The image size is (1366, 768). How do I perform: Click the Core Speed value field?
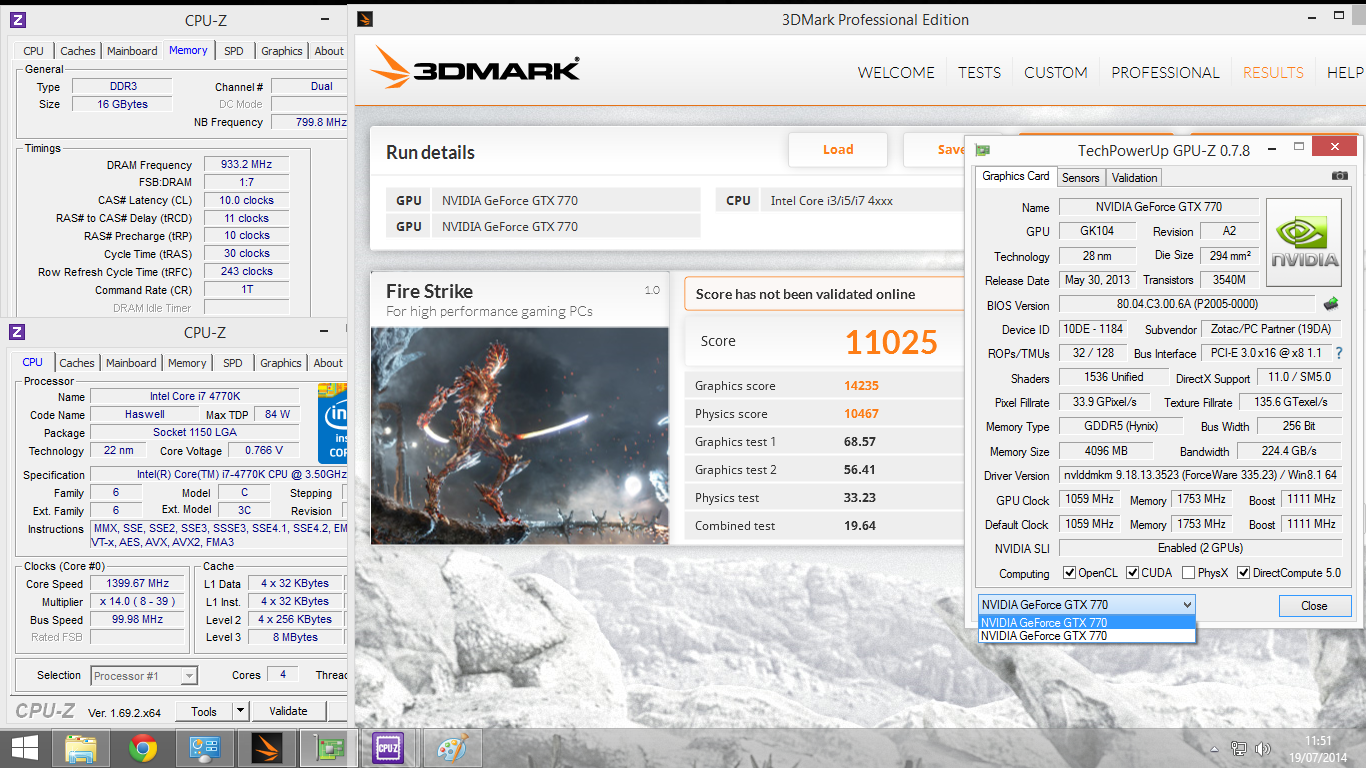tap(138, 583)
